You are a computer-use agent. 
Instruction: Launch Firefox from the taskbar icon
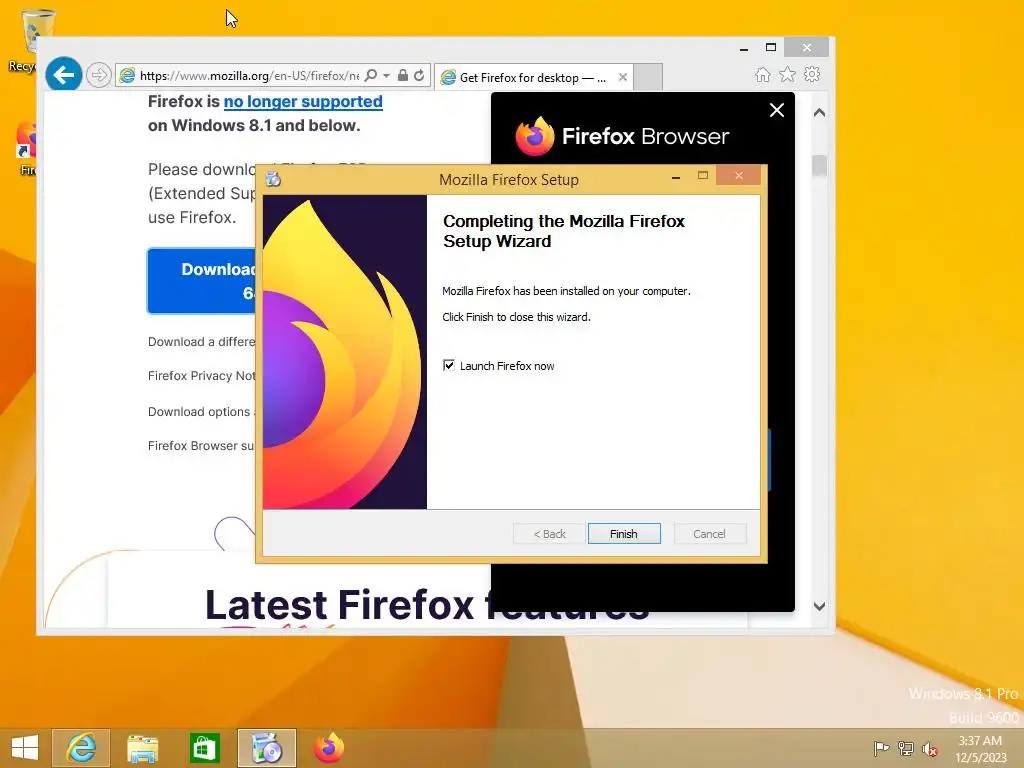(x=328, y=748)
